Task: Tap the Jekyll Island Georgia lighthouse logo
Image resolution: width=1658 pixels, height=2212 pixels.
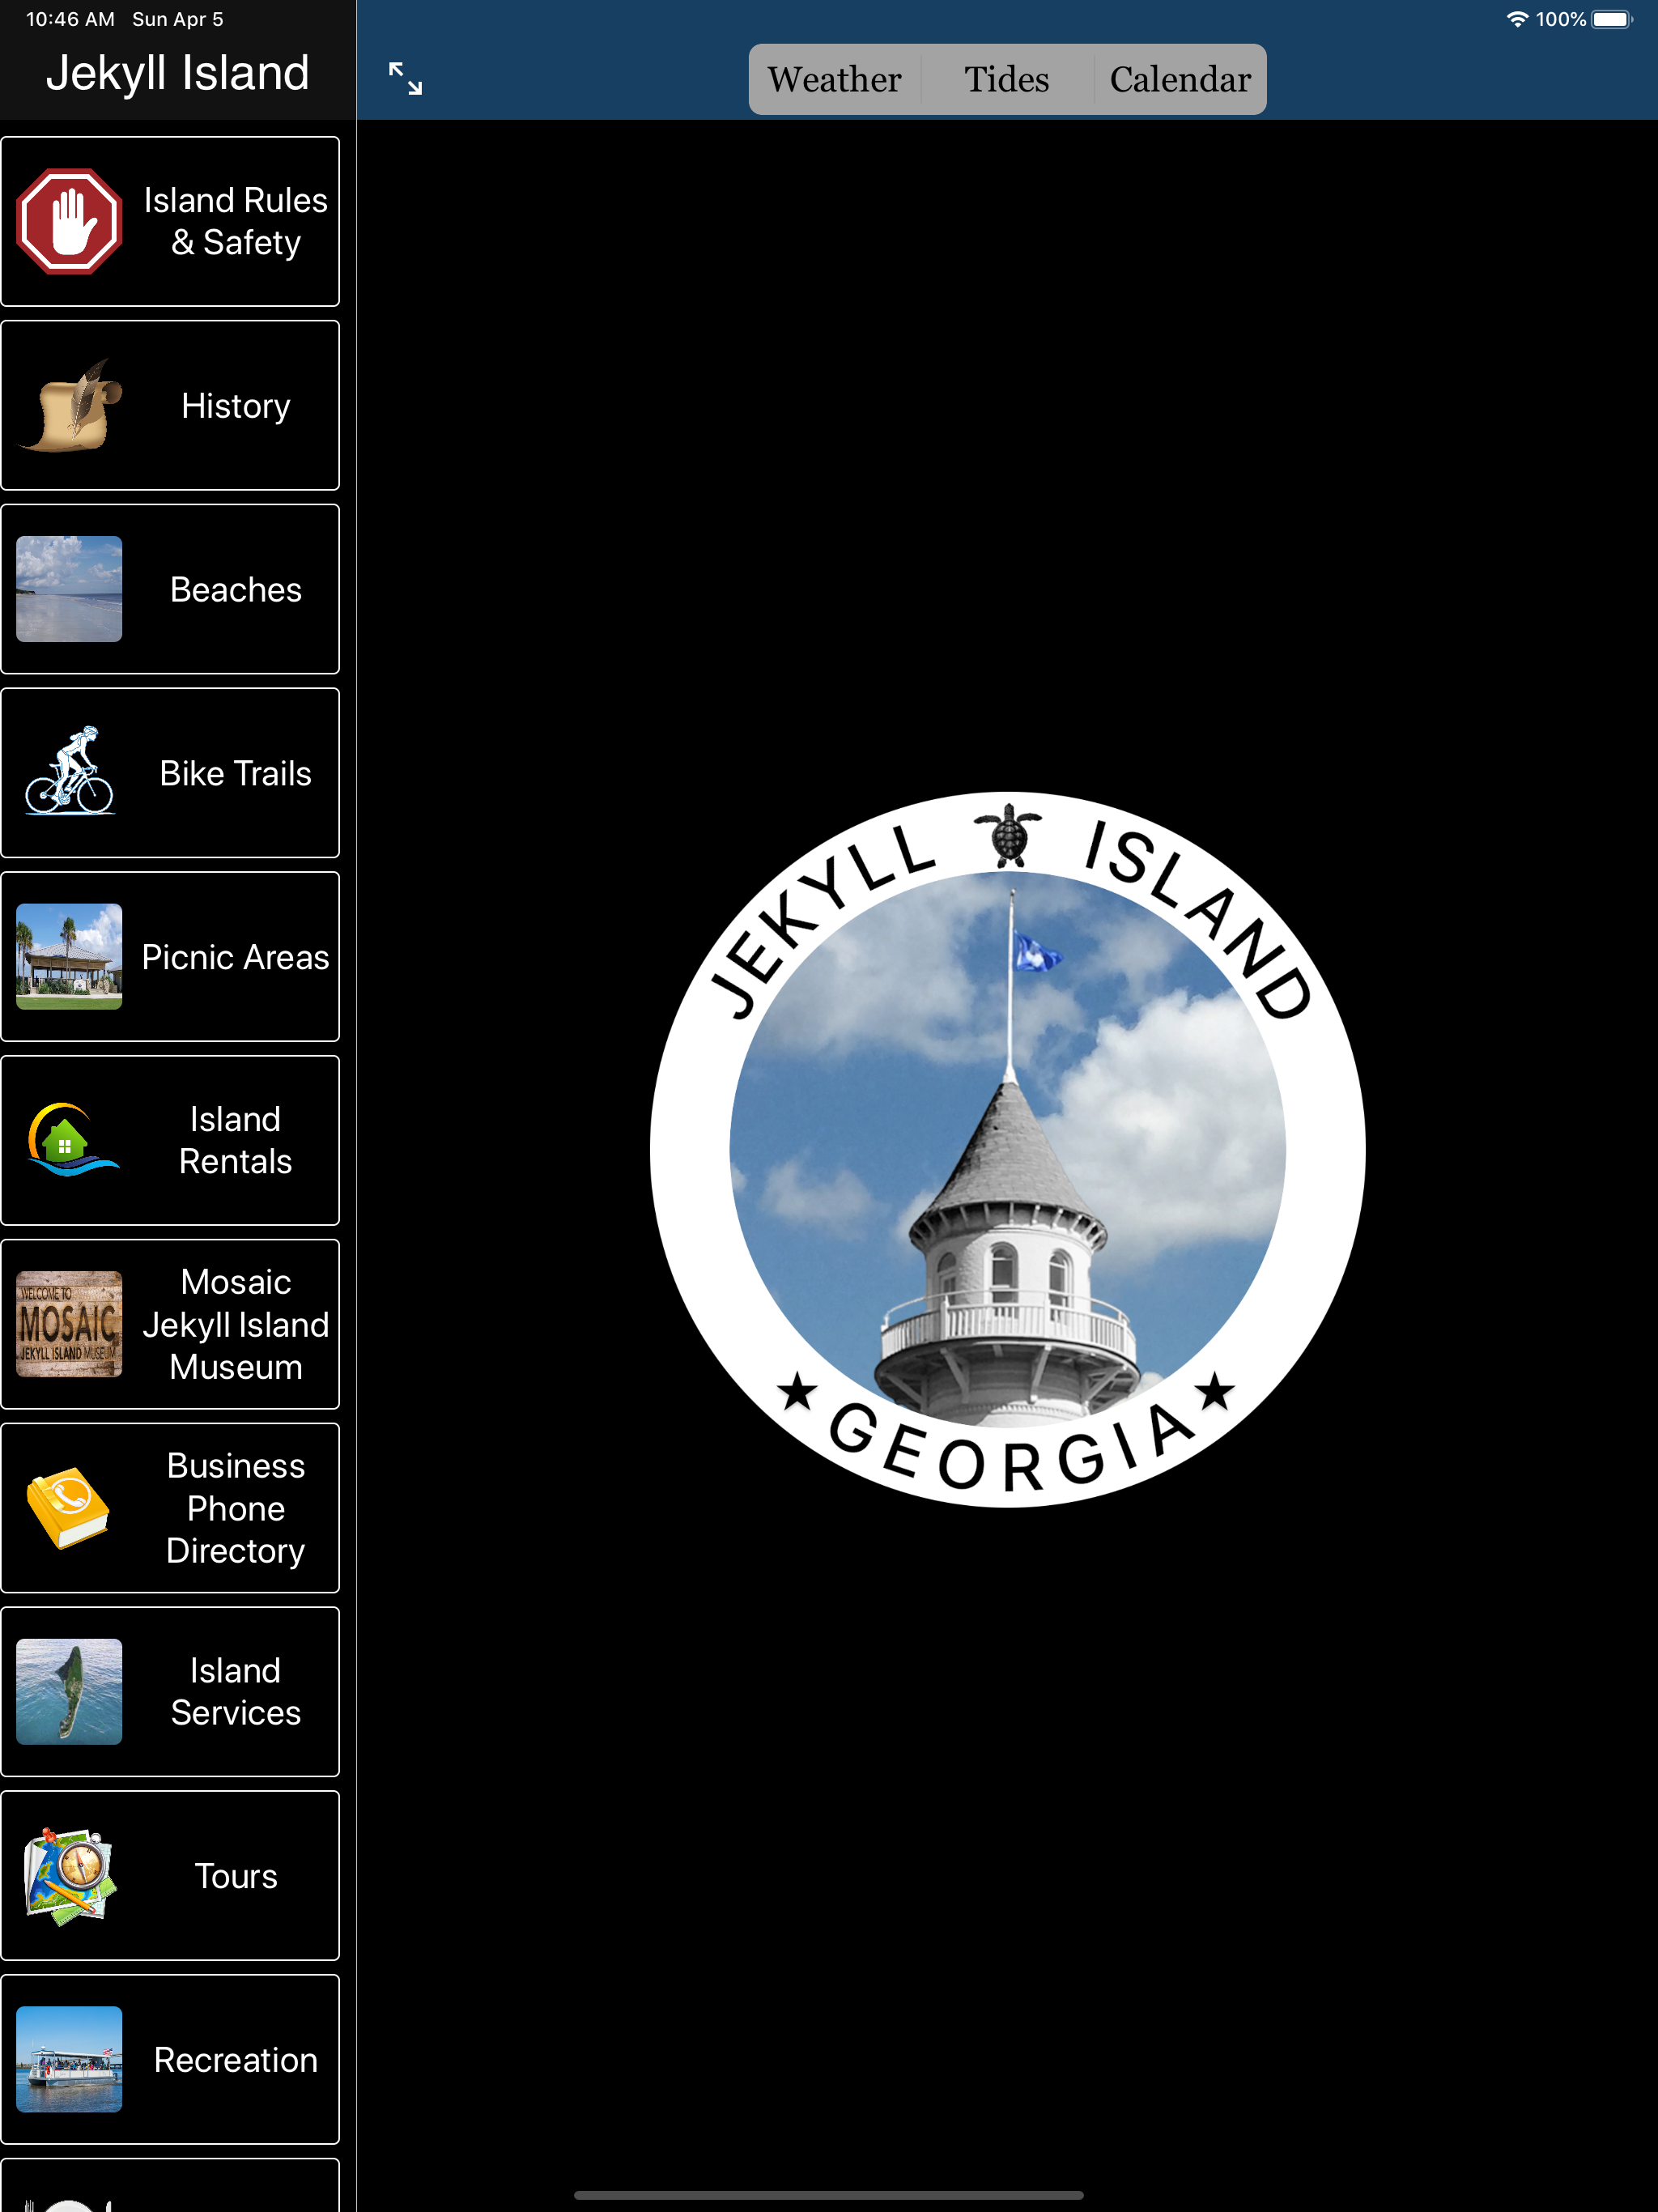Action: (x=1008, y=1149)
